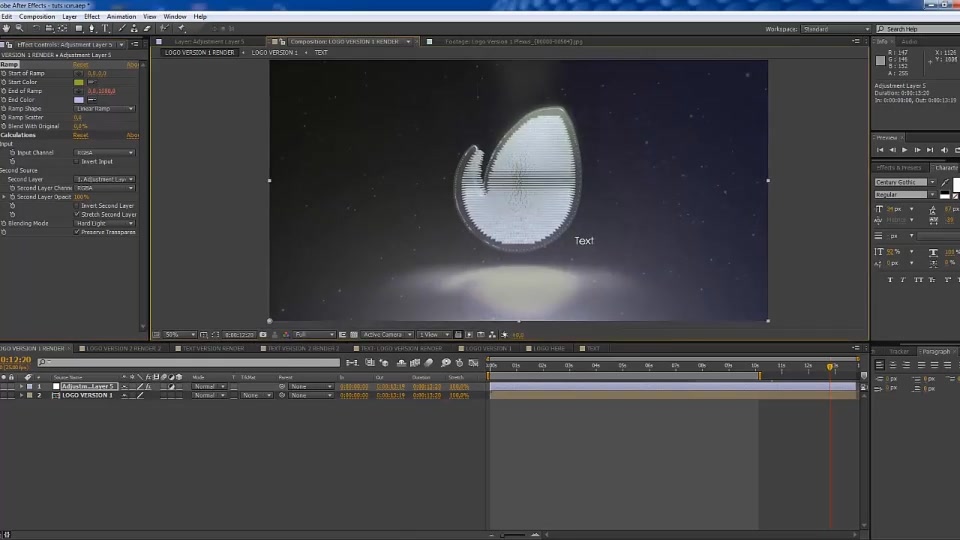This screenshot has height=540, width=960.
Task: Click eyedropper next to End Color
Action: (92, 100)
